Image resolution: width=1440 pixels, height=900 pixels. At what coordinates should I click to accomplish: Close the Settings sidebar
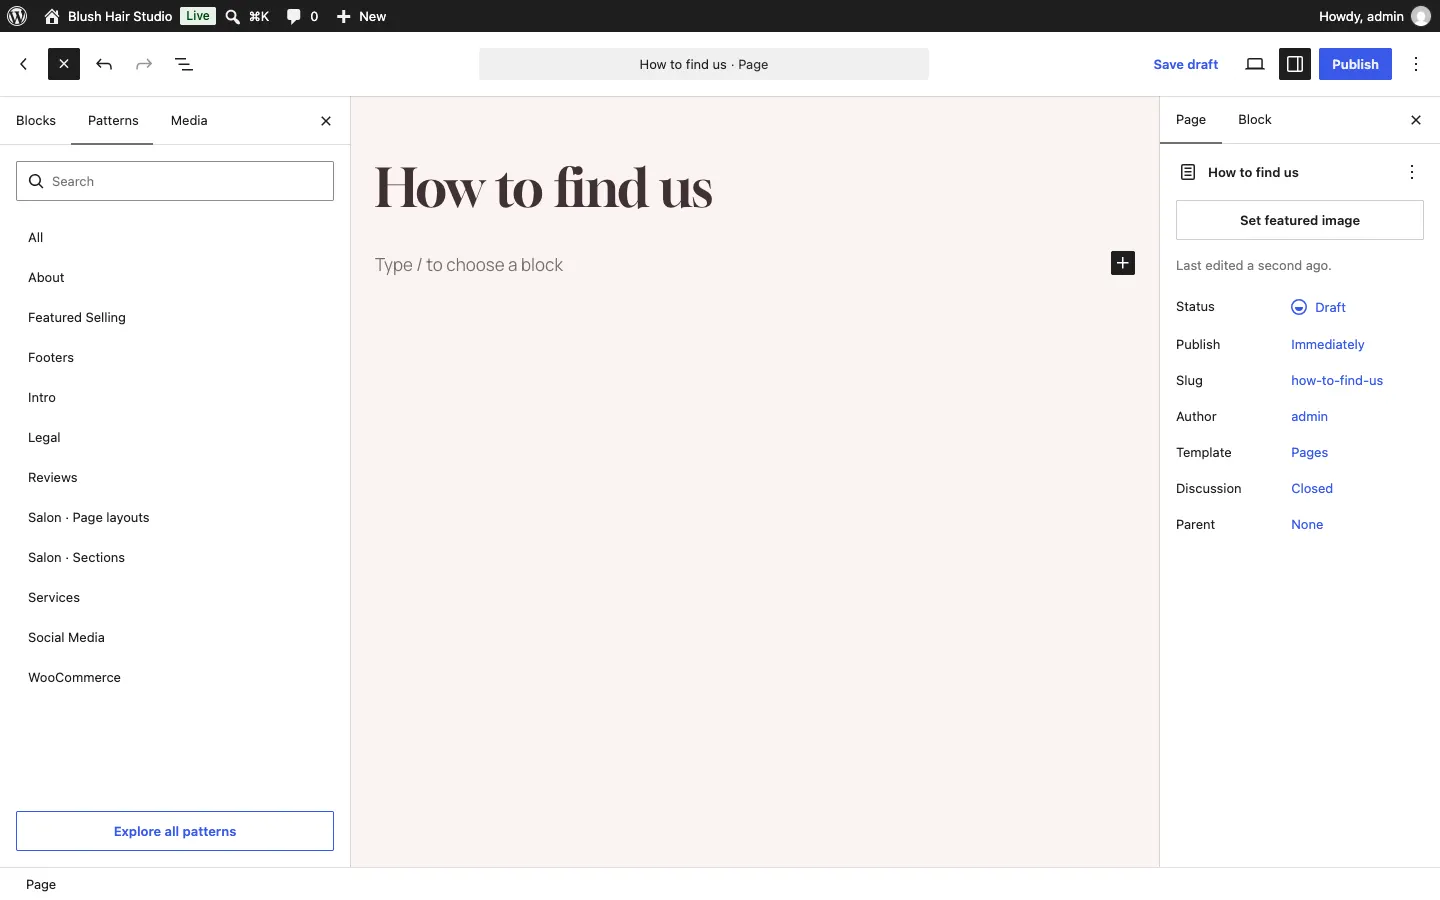pyautogui.click(x=1416, y=120)
